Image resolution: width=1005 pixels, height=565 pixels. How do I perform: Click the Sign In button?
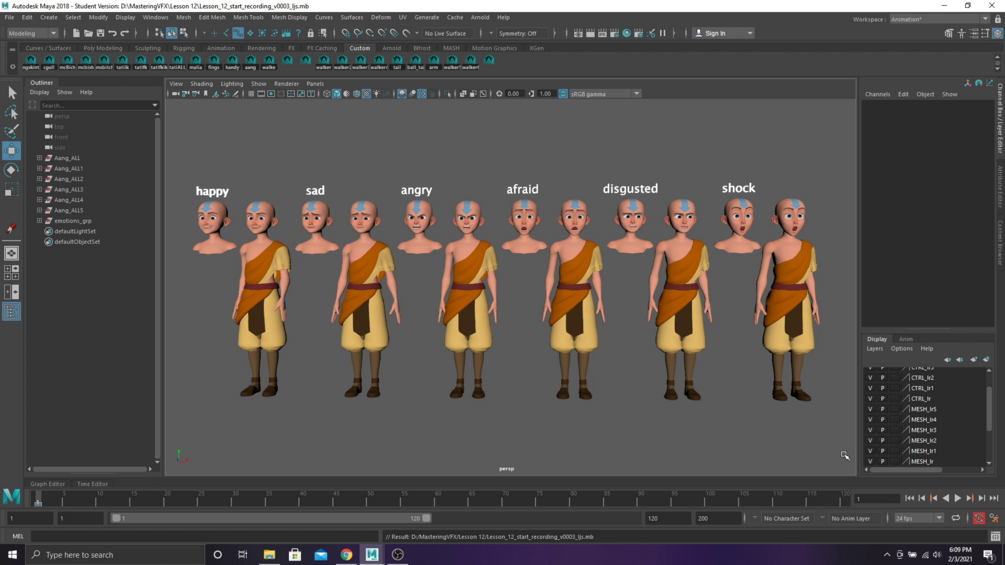pos(715,33)
